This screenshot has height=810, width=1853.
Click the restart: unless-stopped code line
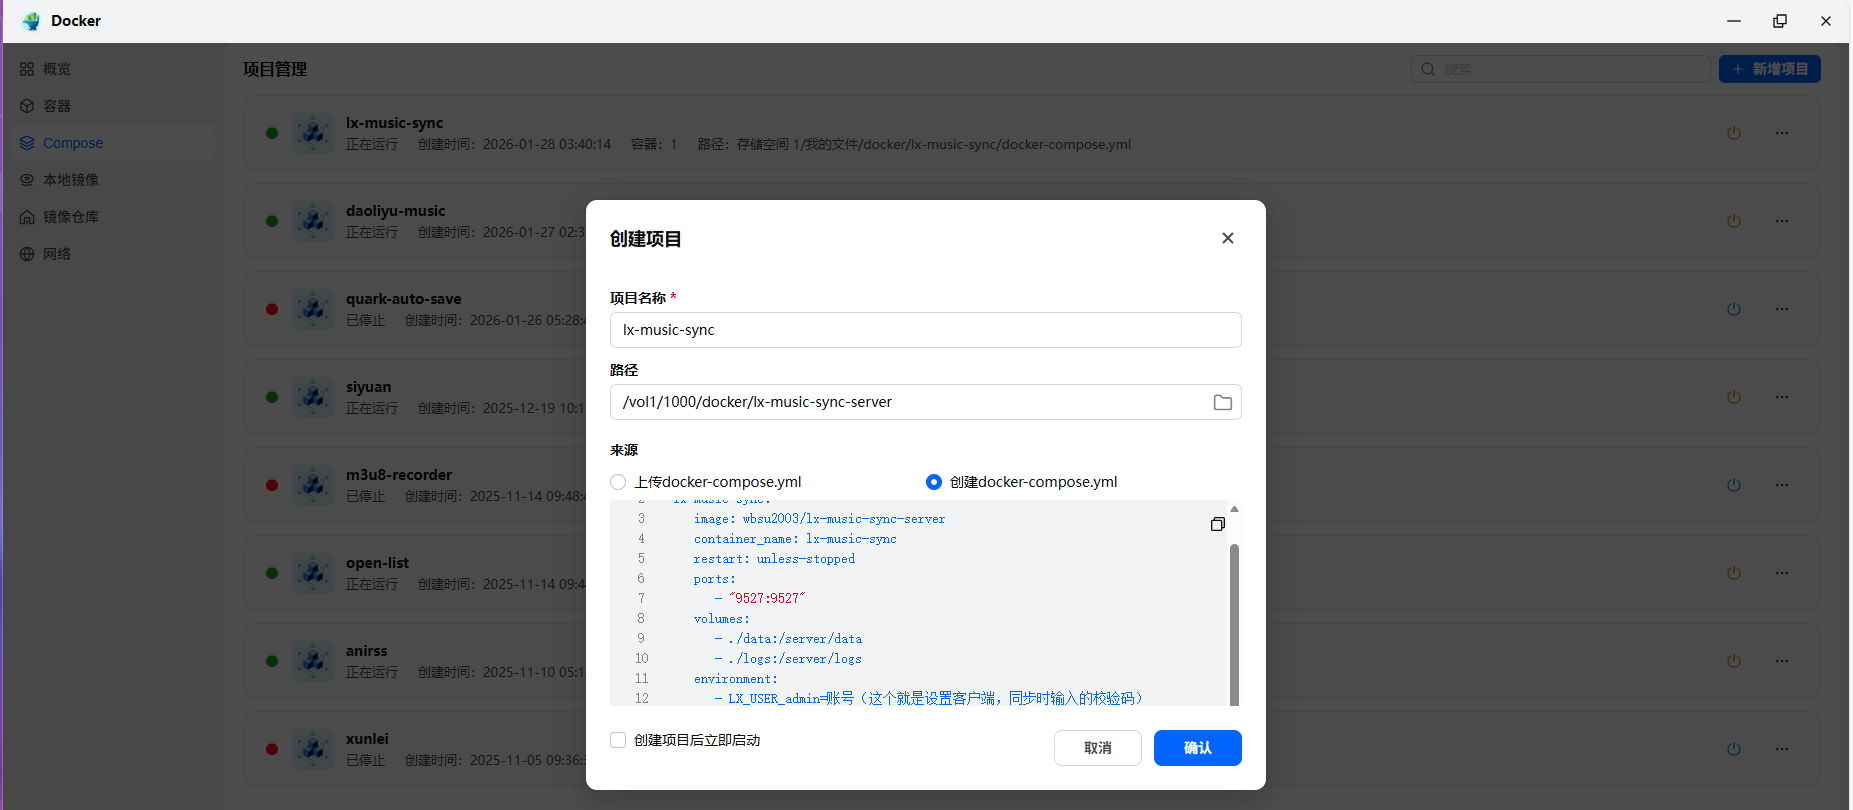(774, 559)
